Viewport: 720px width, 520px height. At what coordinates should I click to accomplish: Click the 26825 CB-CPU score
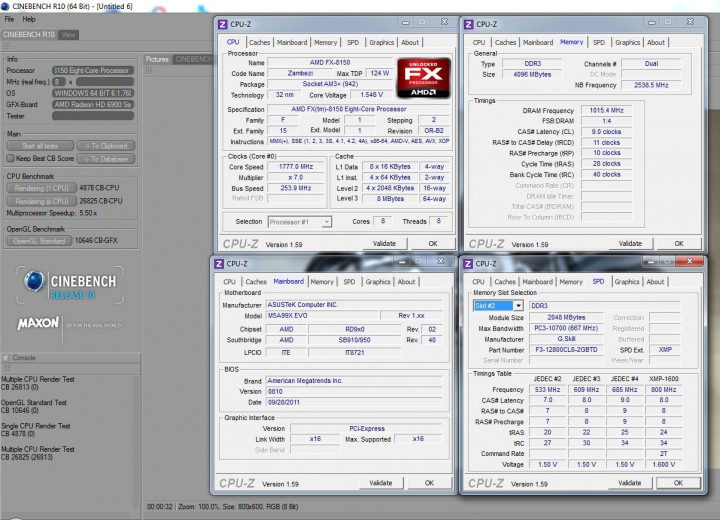101,201
